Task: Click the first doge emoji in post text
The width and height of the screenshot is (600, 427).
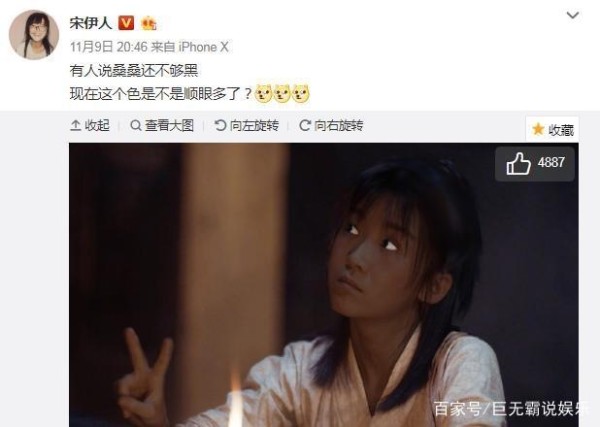Action: pos(263,93)
